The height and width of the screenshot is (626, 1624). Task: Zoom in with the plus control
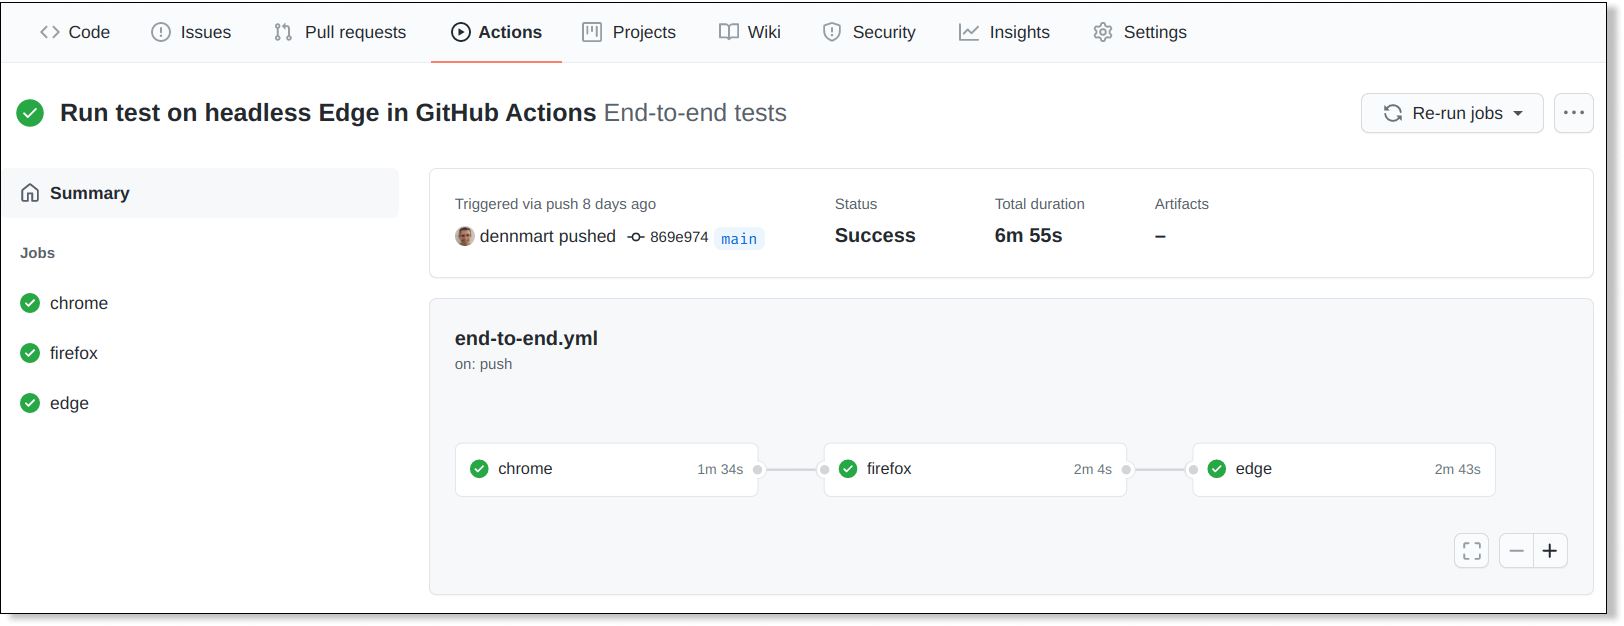[x=1549, y=550]
